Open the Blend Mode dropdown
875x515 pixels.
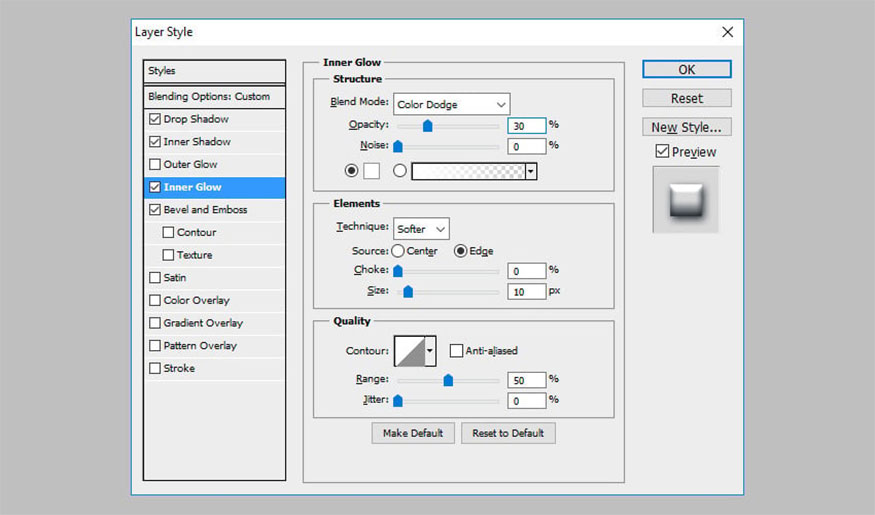[x=451, y=104]
